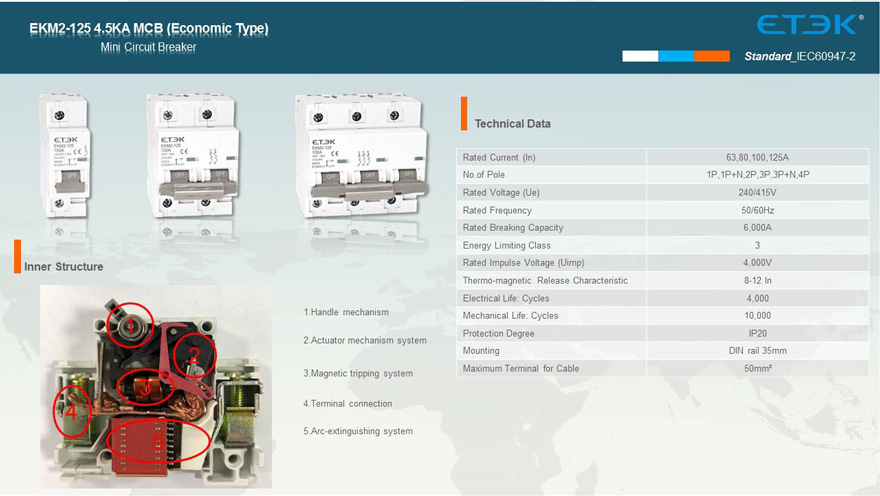Select the Protection Degree label cell

(552, 333)
